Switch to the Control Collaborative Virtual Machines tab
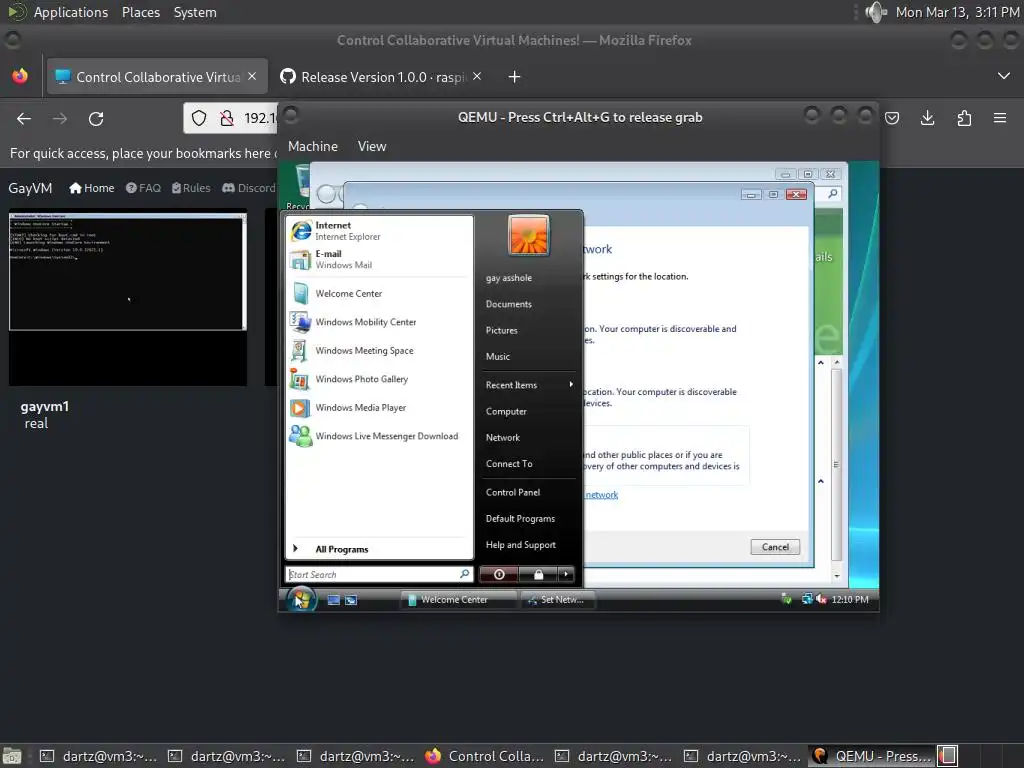 pos(158,77)
